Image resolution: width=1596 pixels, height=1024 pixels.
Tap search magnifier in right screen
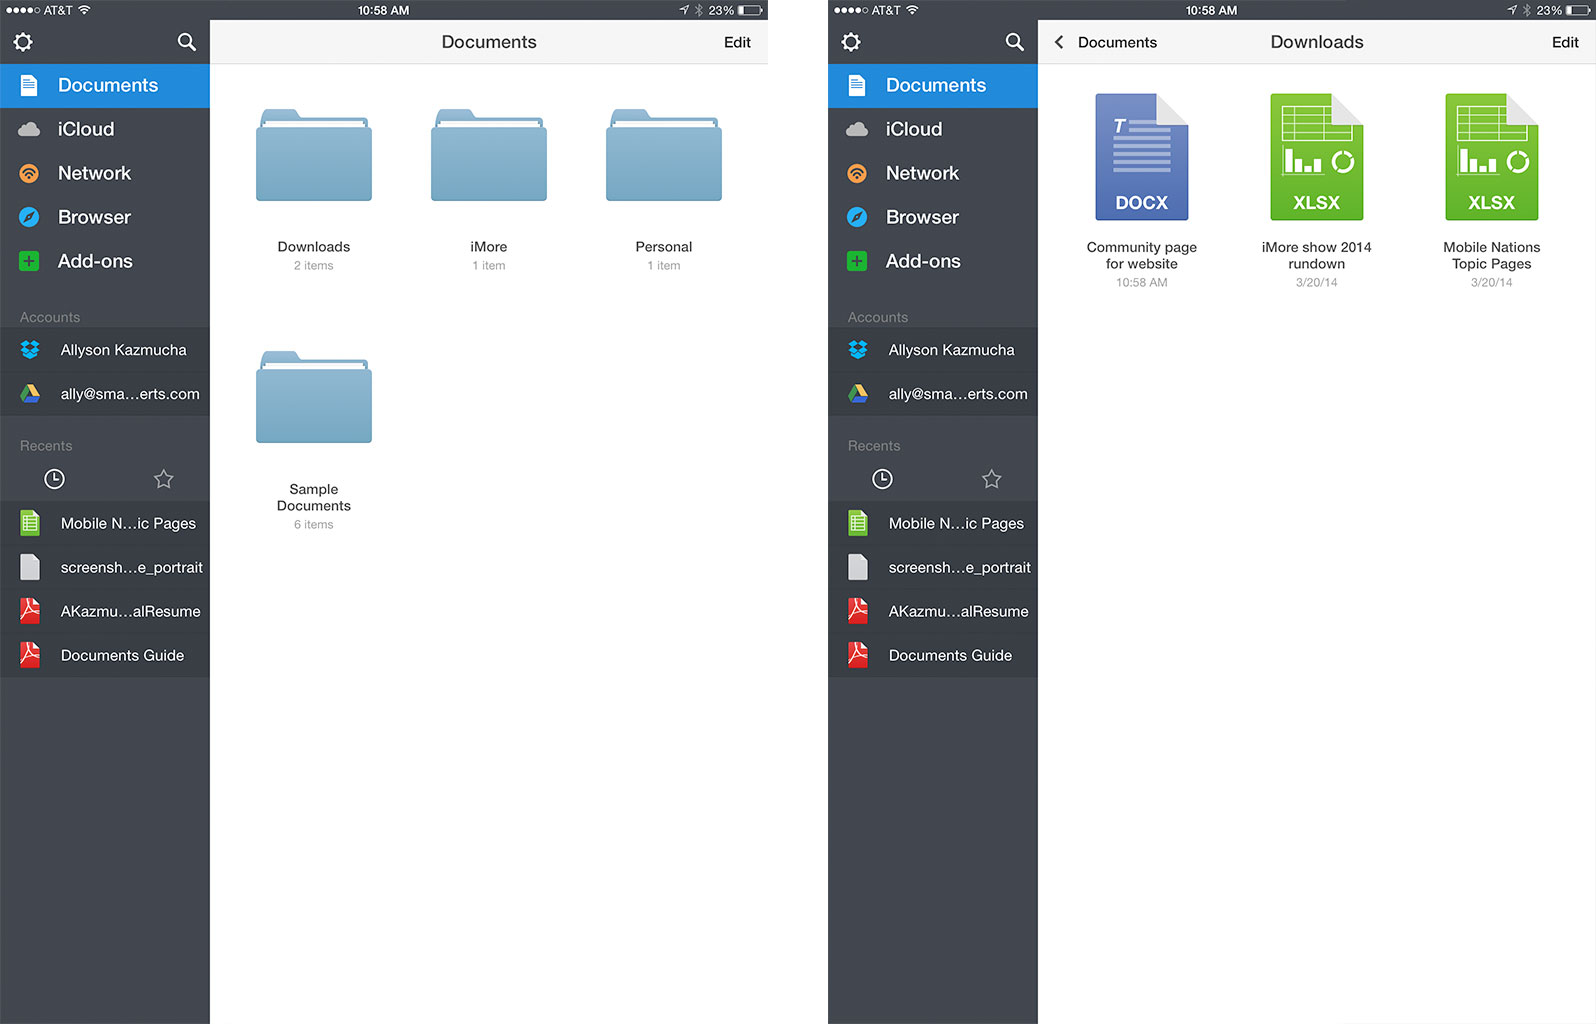[1014, 42]
